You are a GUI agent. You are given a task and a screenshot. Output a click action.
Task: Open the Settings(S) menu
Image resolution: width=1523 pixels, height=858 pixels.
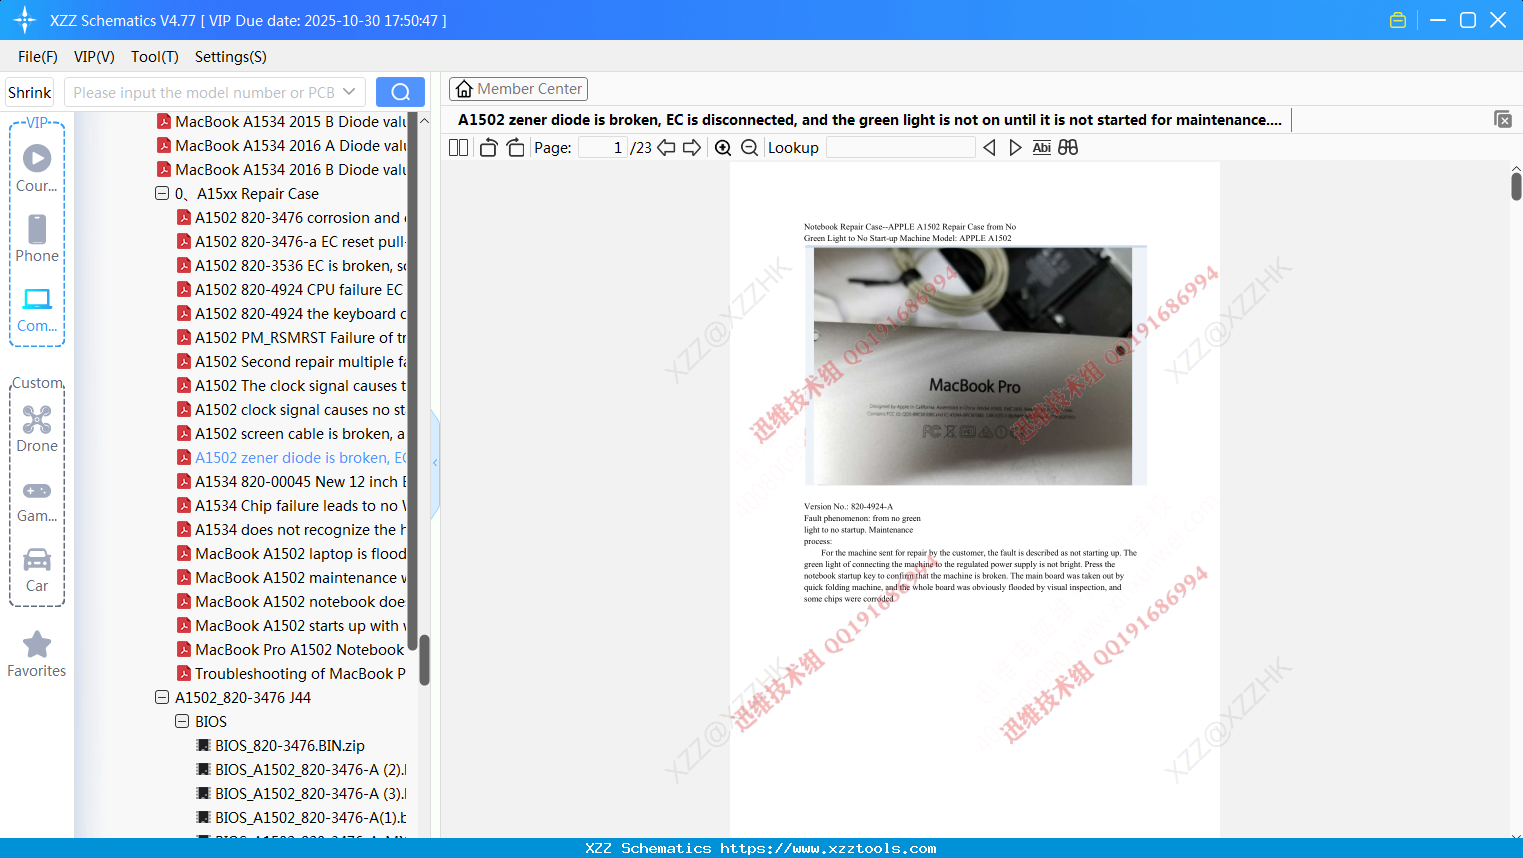(x=231, y=57)
